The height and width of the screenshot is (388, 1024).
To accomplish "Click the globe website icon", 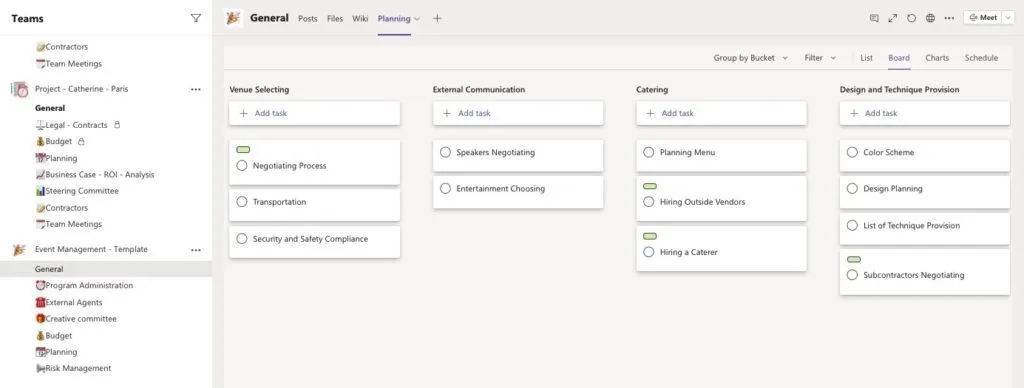I will click(930, 18).
